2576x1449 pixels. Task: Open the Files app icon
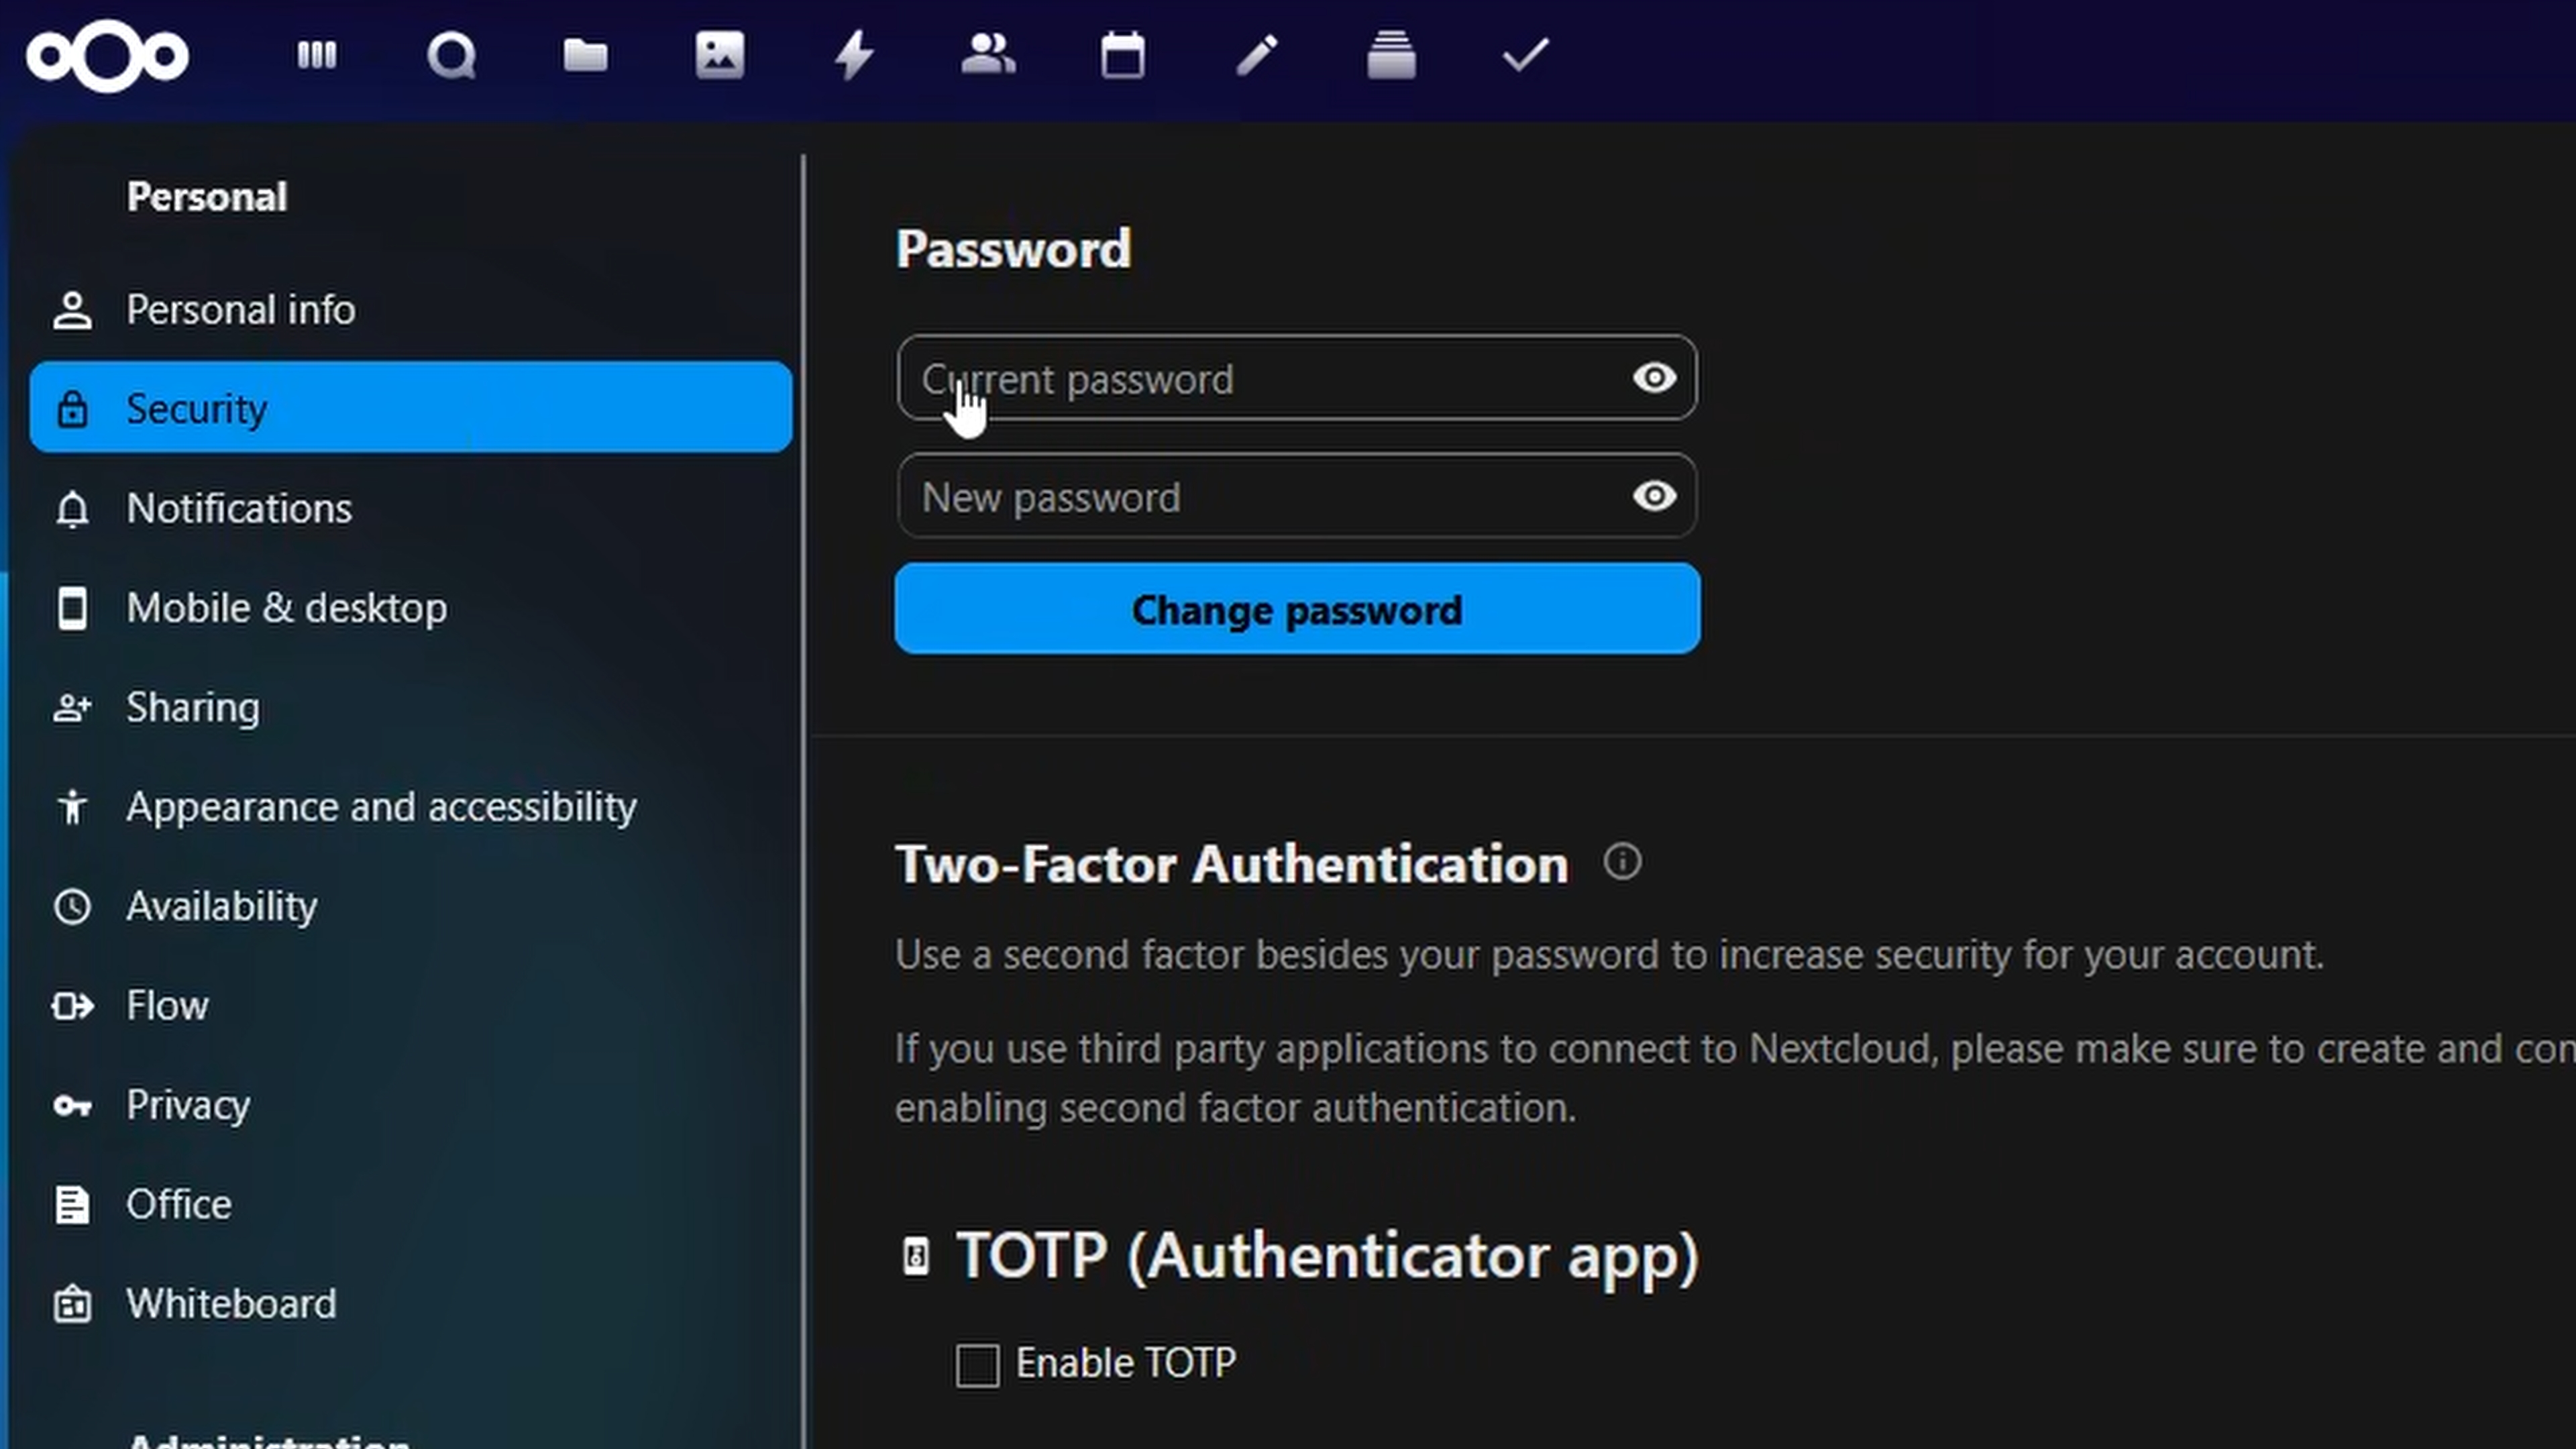click(586, 55)
